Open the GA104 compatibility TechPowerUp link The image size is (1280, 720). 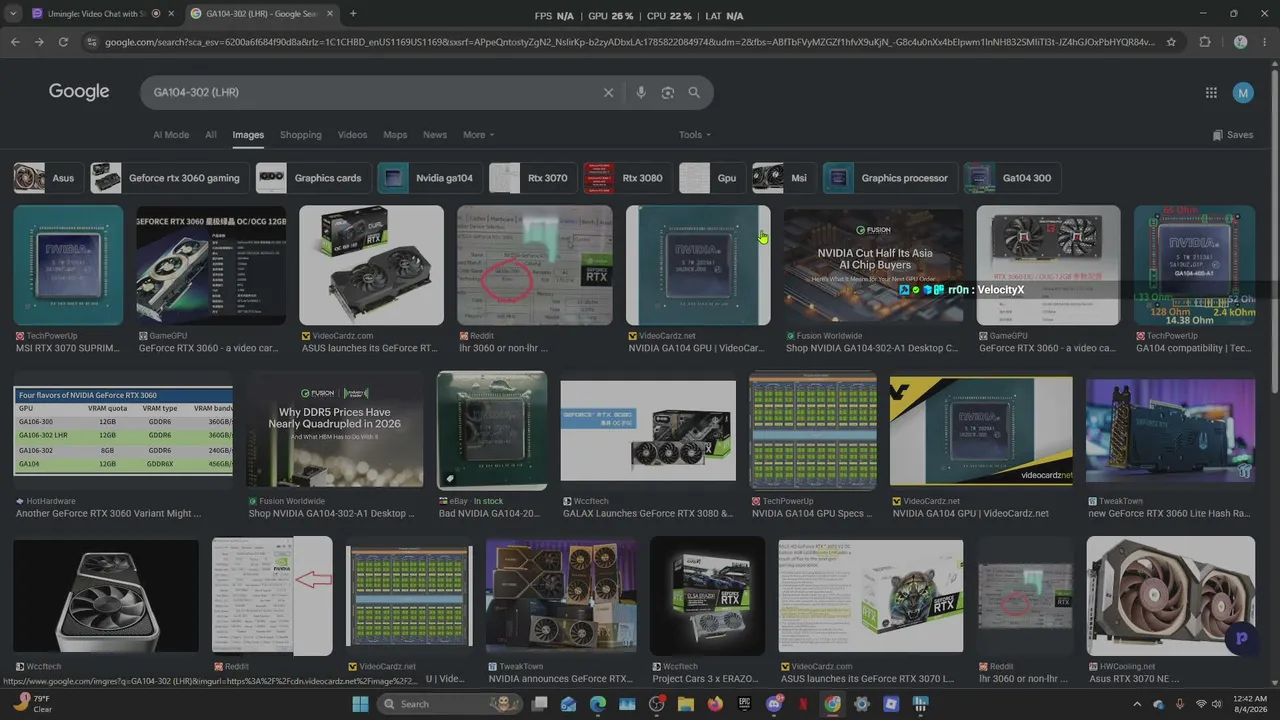pos(1194,349)
